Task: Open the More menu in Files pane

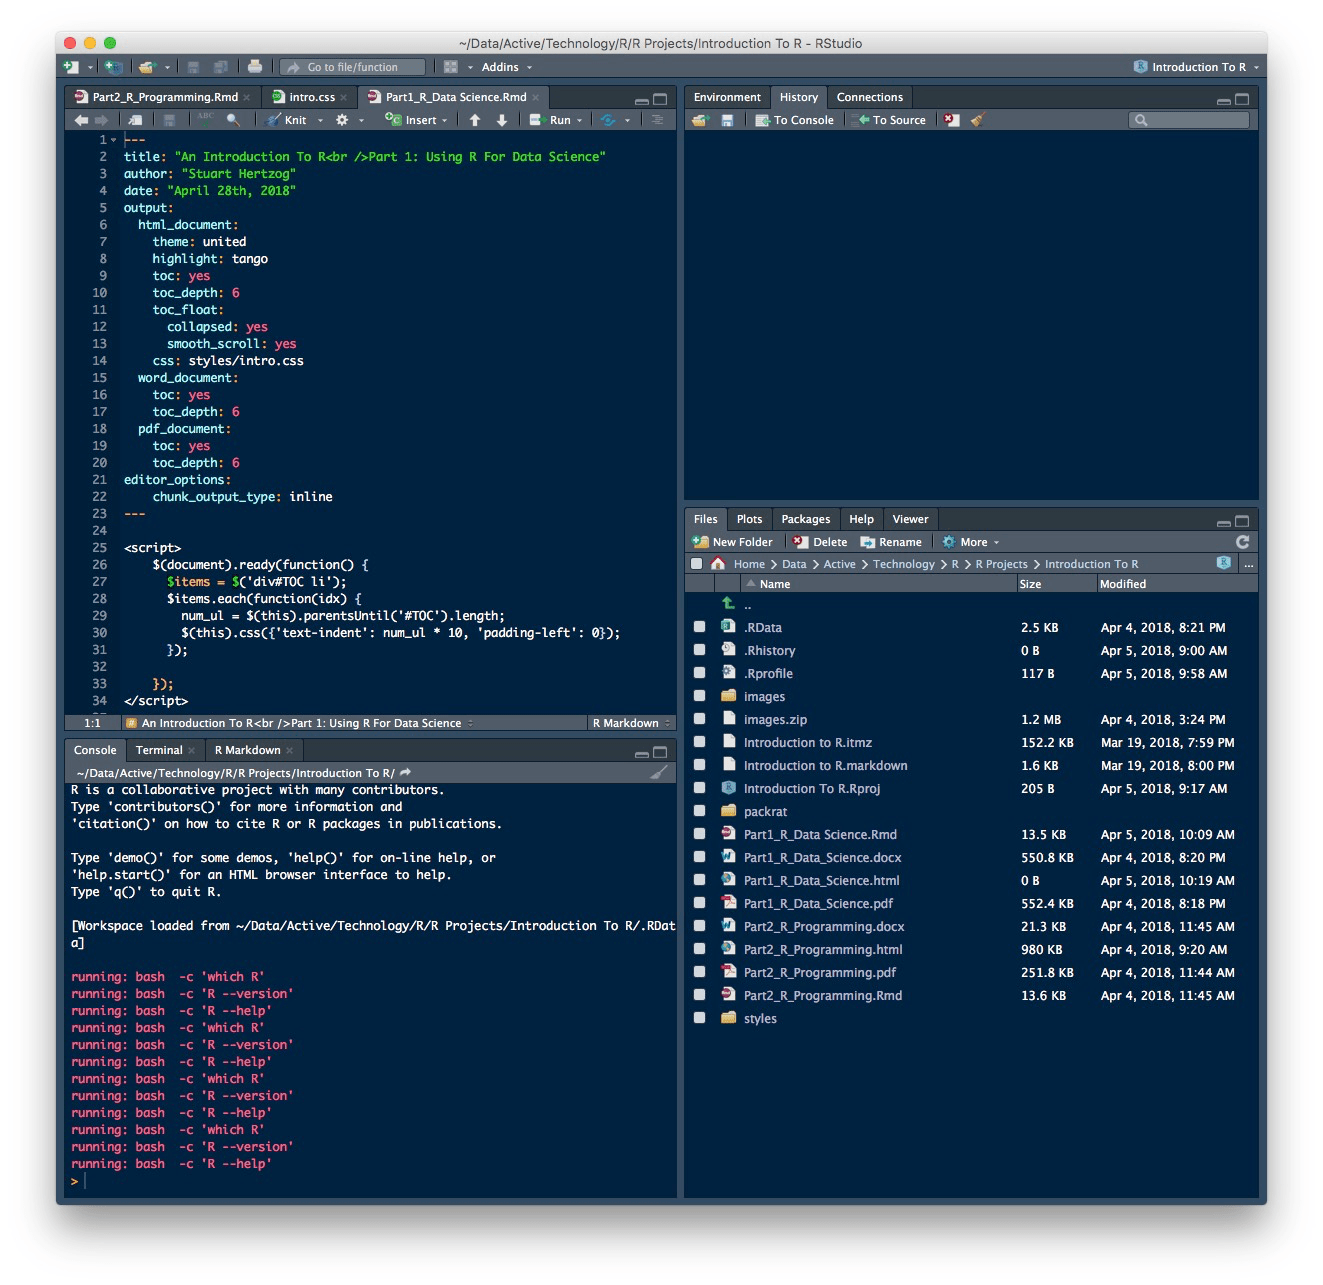Action: tap(970, 542)
